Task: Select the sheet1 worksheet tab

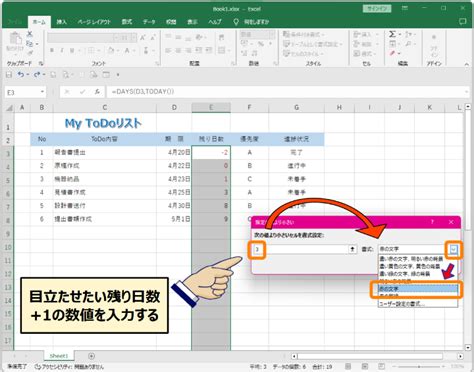Action: 59,356
